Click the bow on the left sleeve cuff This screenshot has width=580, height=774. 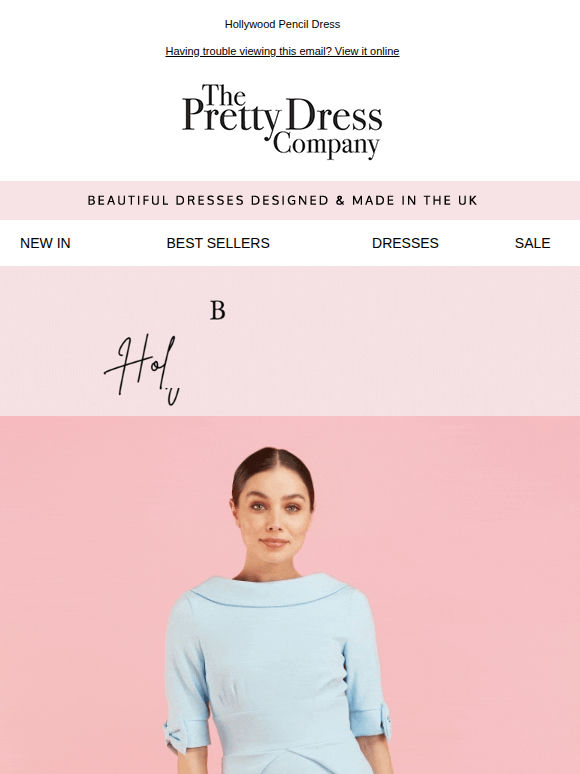point(174,739)
